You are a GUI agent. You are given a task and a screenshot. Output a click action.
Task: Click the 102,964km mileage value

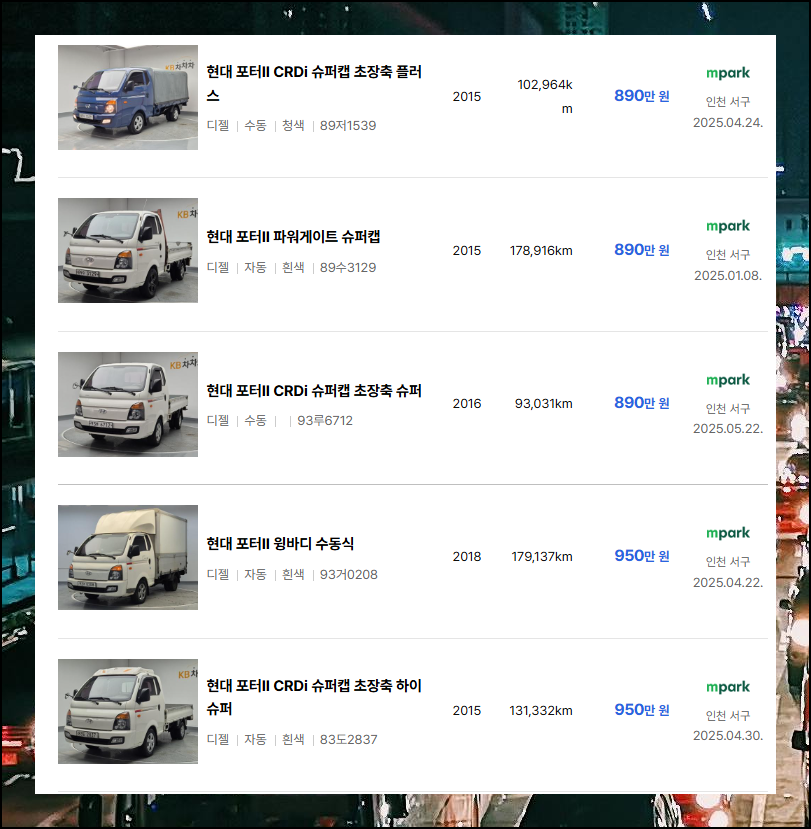(545, 96)
